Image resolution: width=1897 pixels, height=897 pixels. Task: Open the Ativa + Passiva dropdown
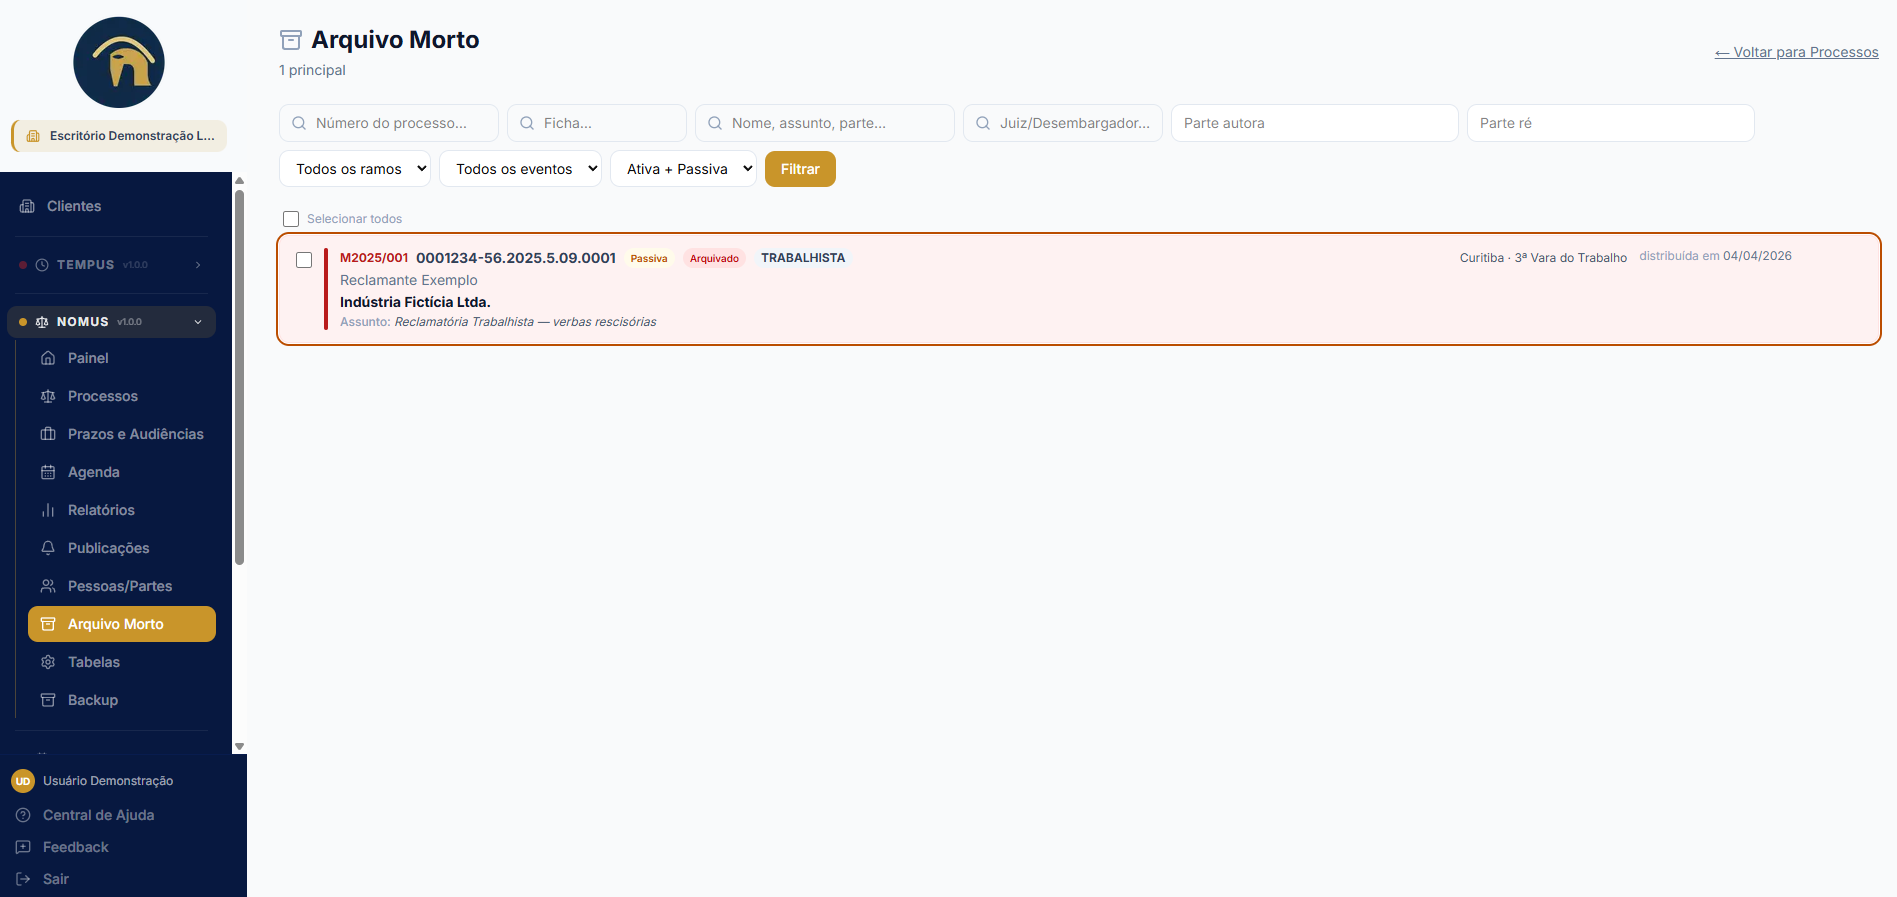[x=683, y=169]
